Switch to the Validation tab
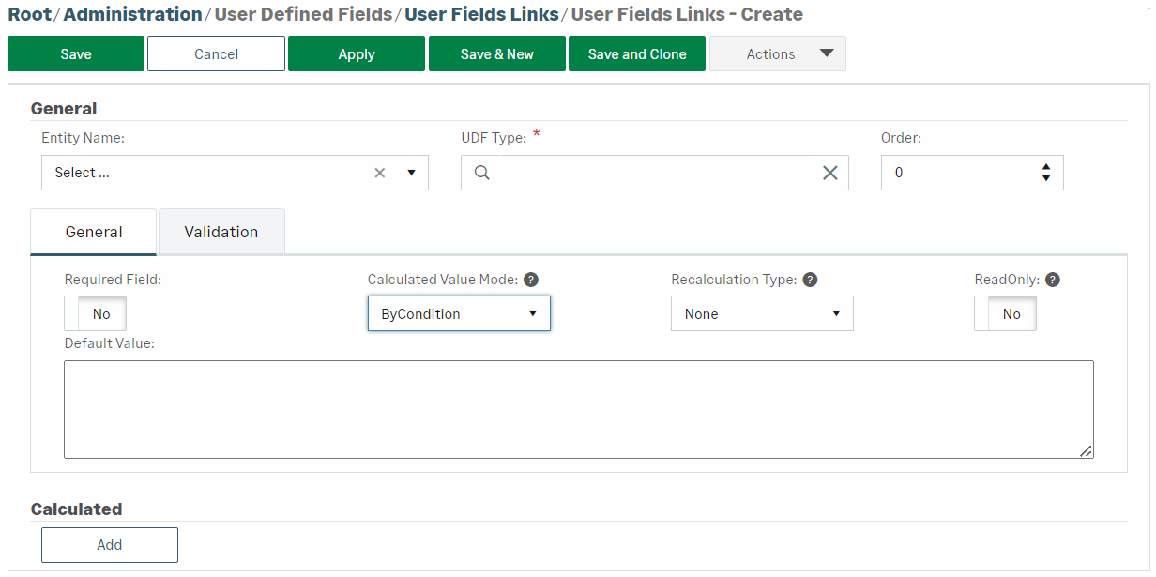The image size is (1156, 577). (x=221, y=232)
